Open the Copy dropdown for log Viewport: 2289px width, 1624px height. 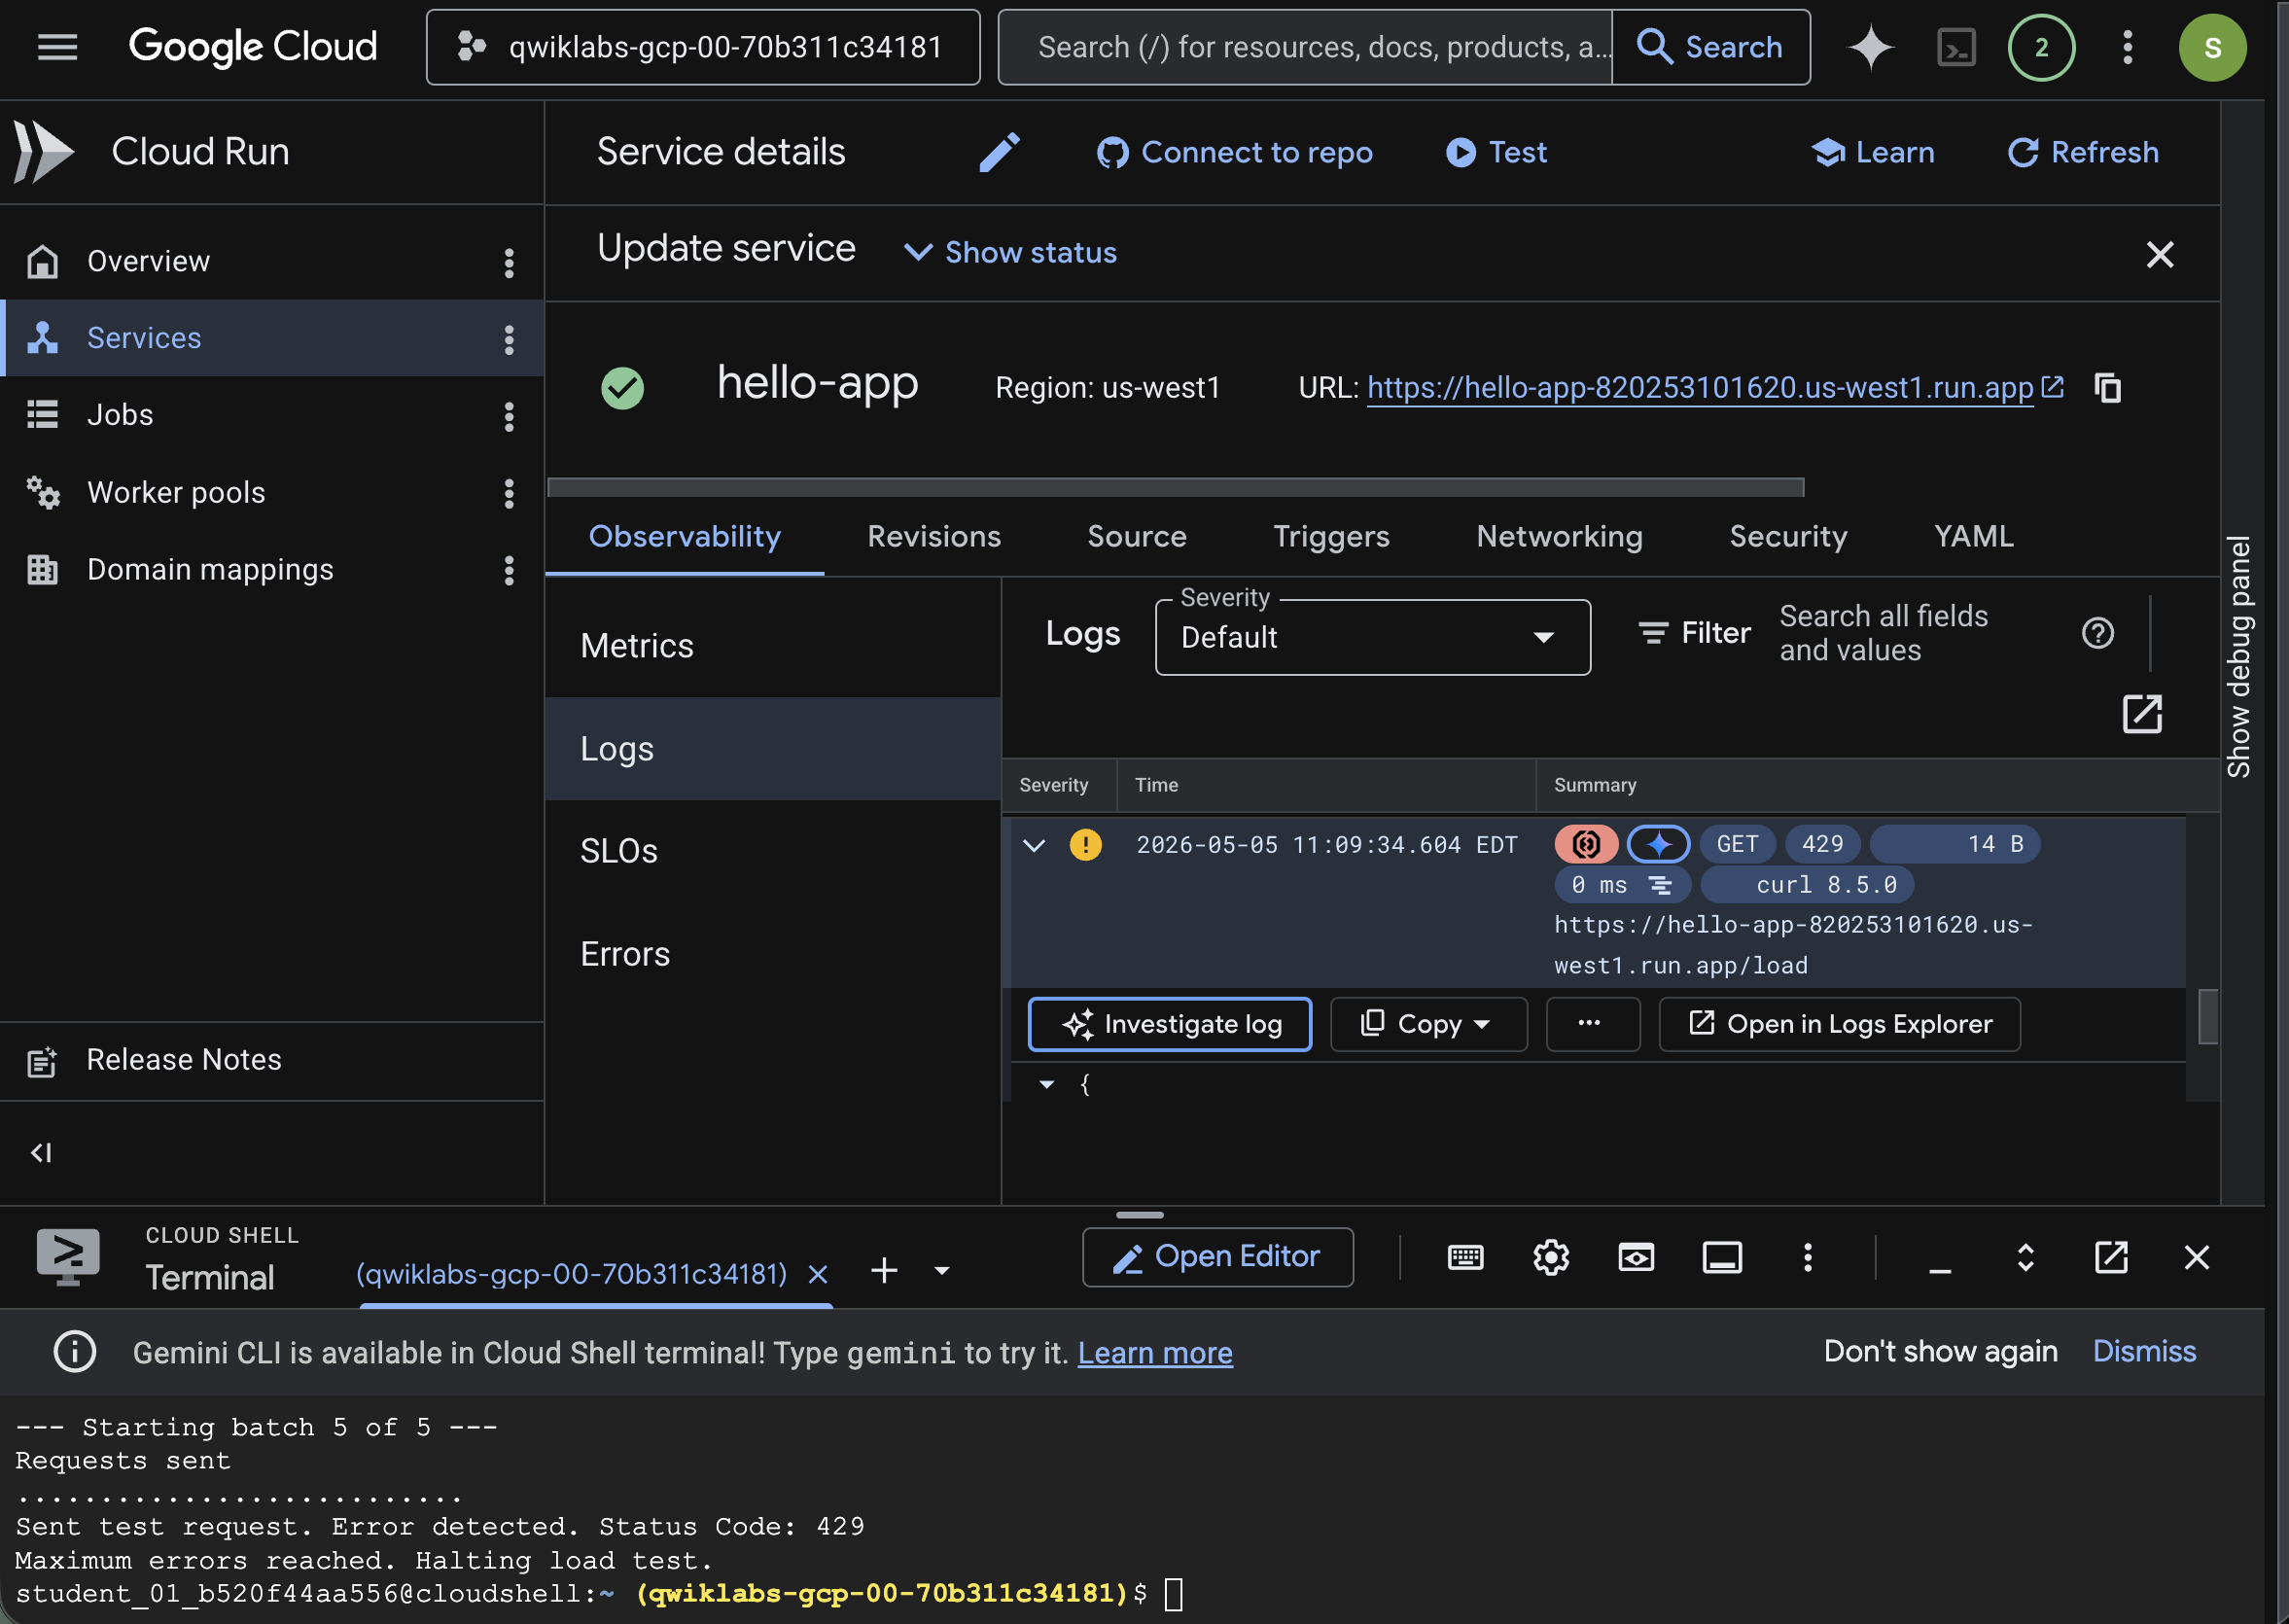(x=1428, y=1024)
